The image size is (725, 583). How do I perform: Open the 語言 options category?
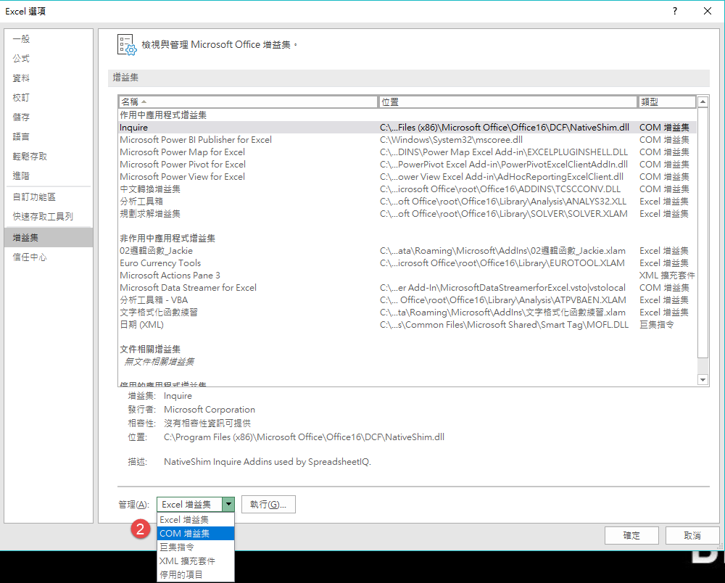(49, 136)
